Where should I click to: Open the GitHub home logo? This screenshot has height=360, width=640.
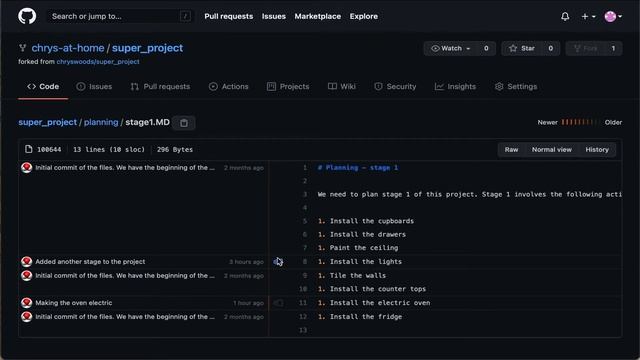[27, 16]
